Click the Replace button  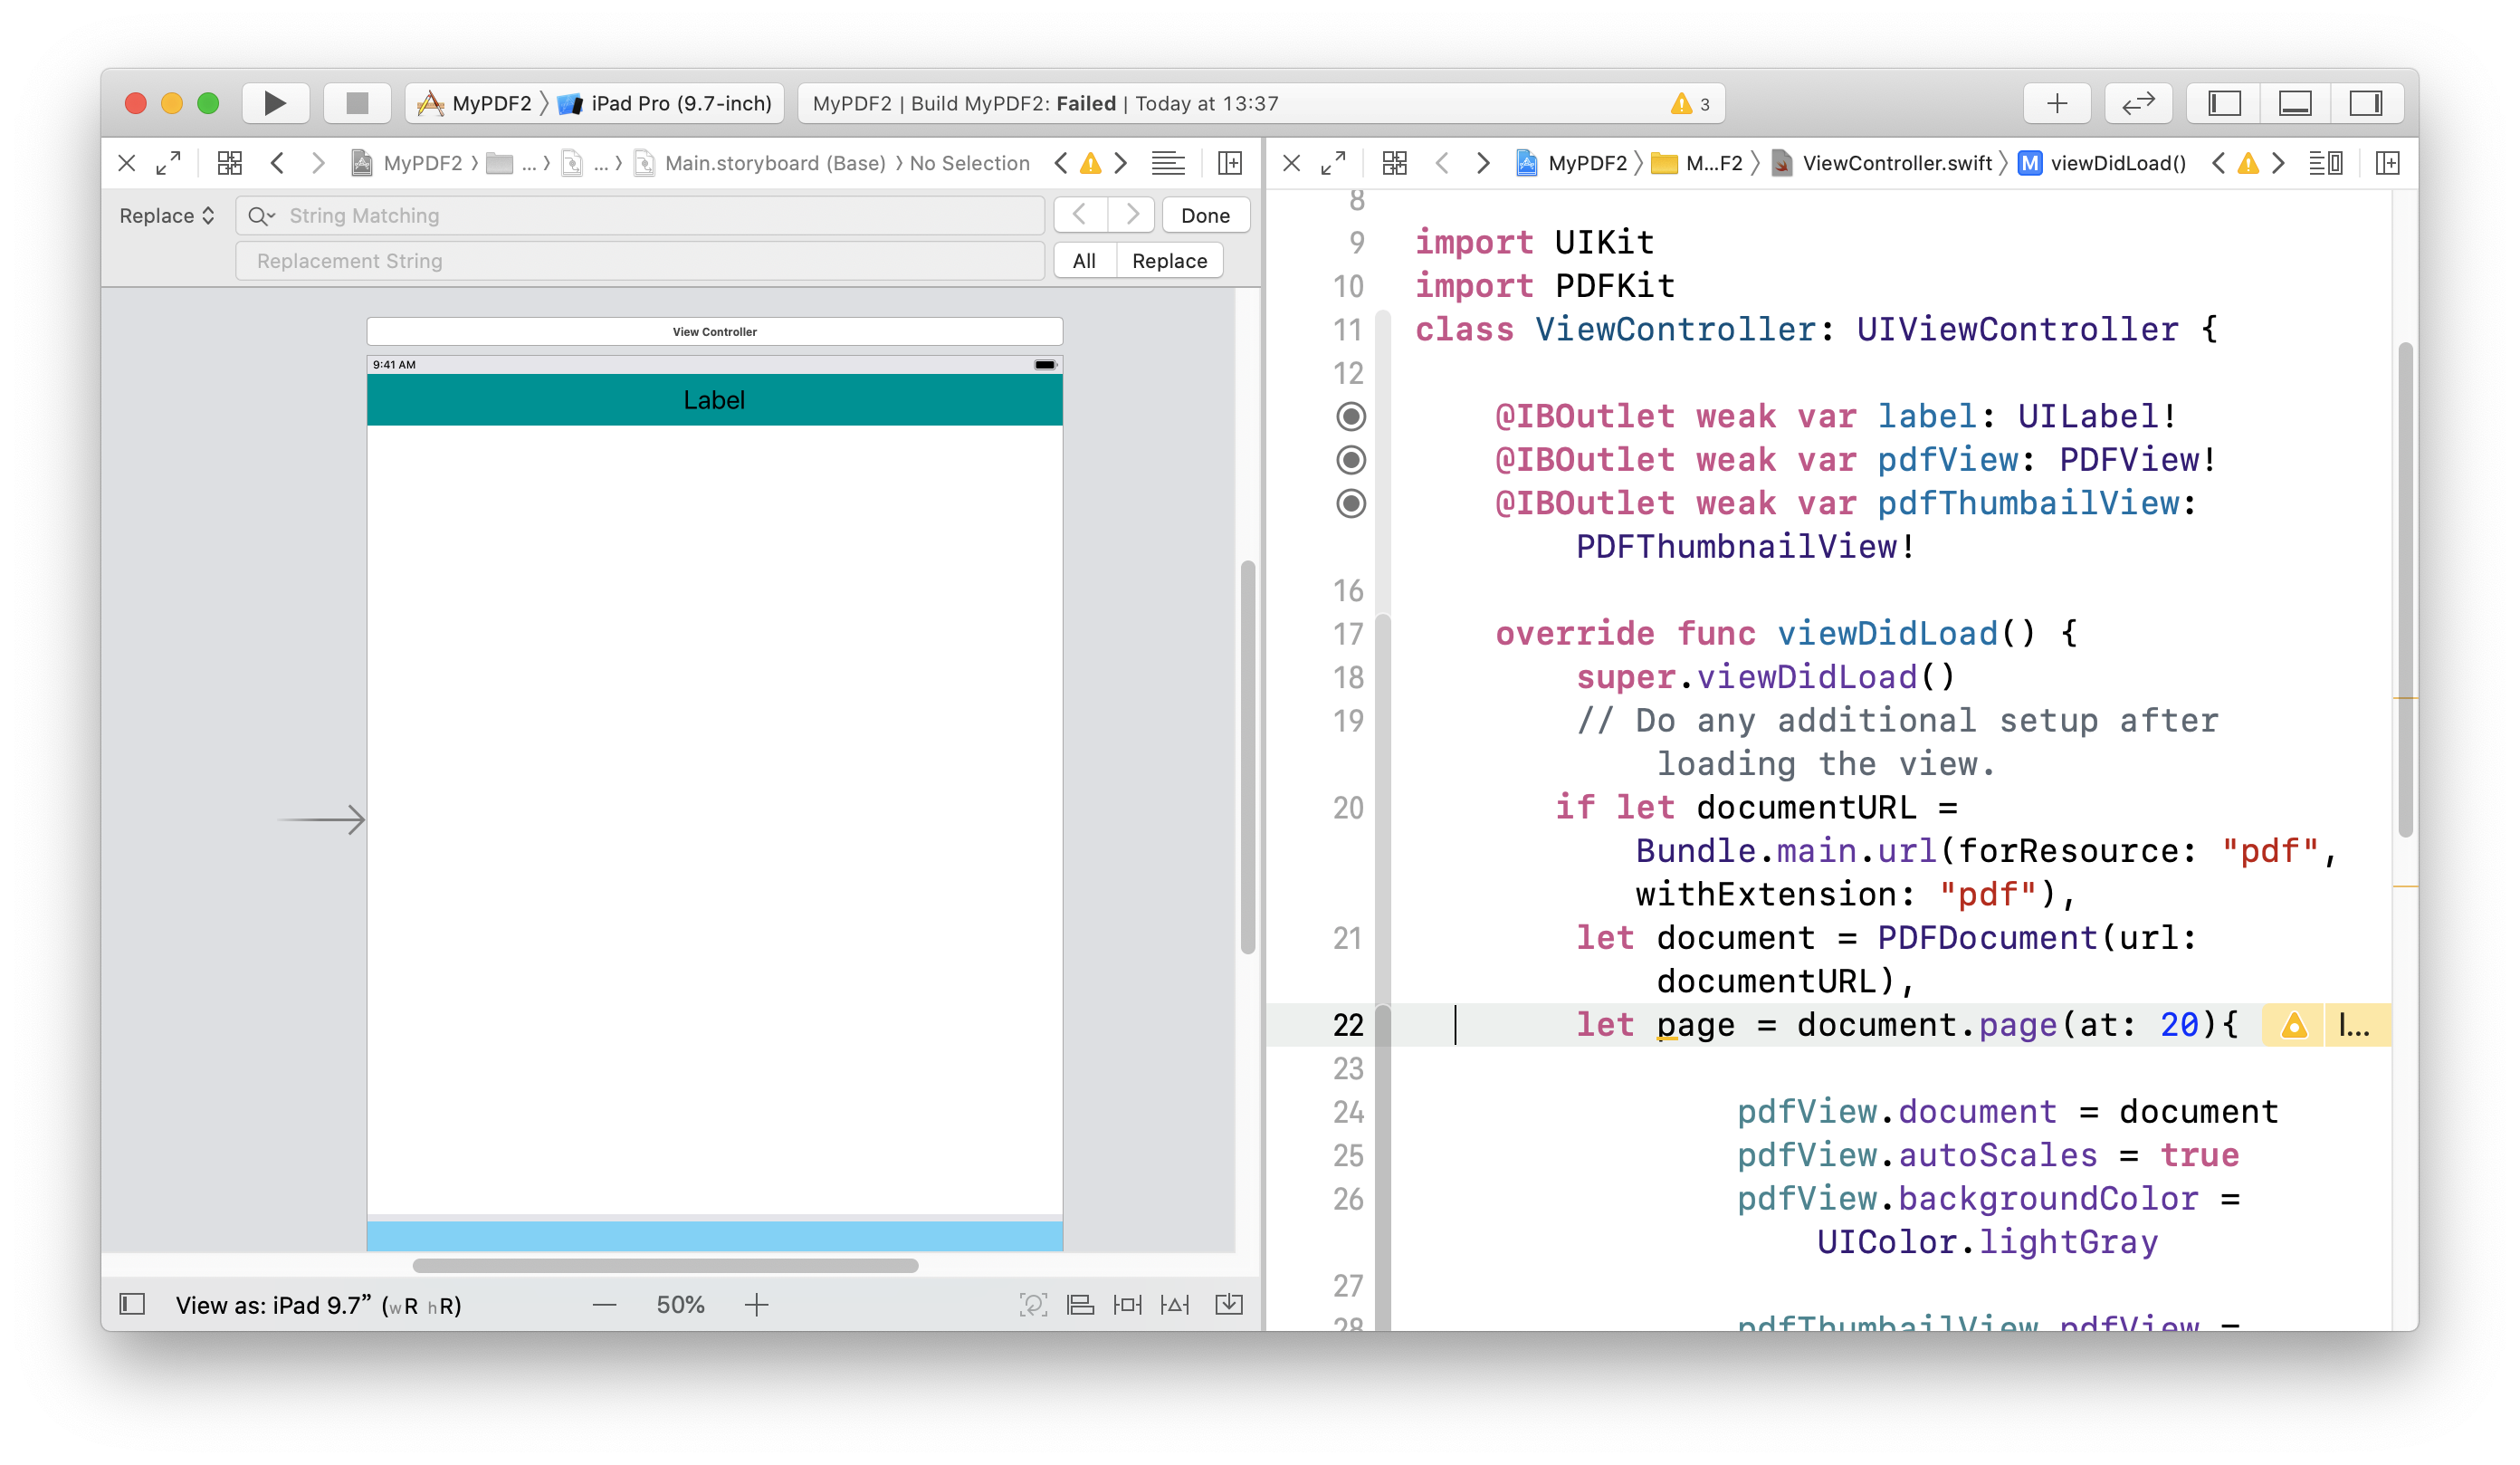click(1169, 261)
